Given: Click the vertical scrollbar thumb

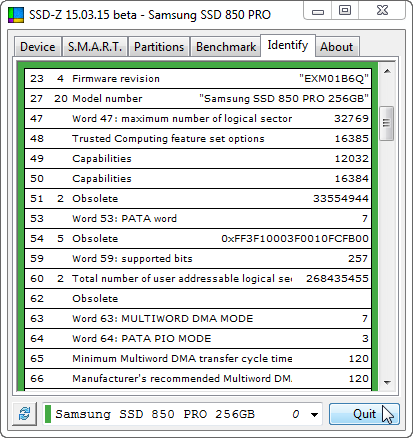Looking at the screenshot, I should (x=387, y=123).
